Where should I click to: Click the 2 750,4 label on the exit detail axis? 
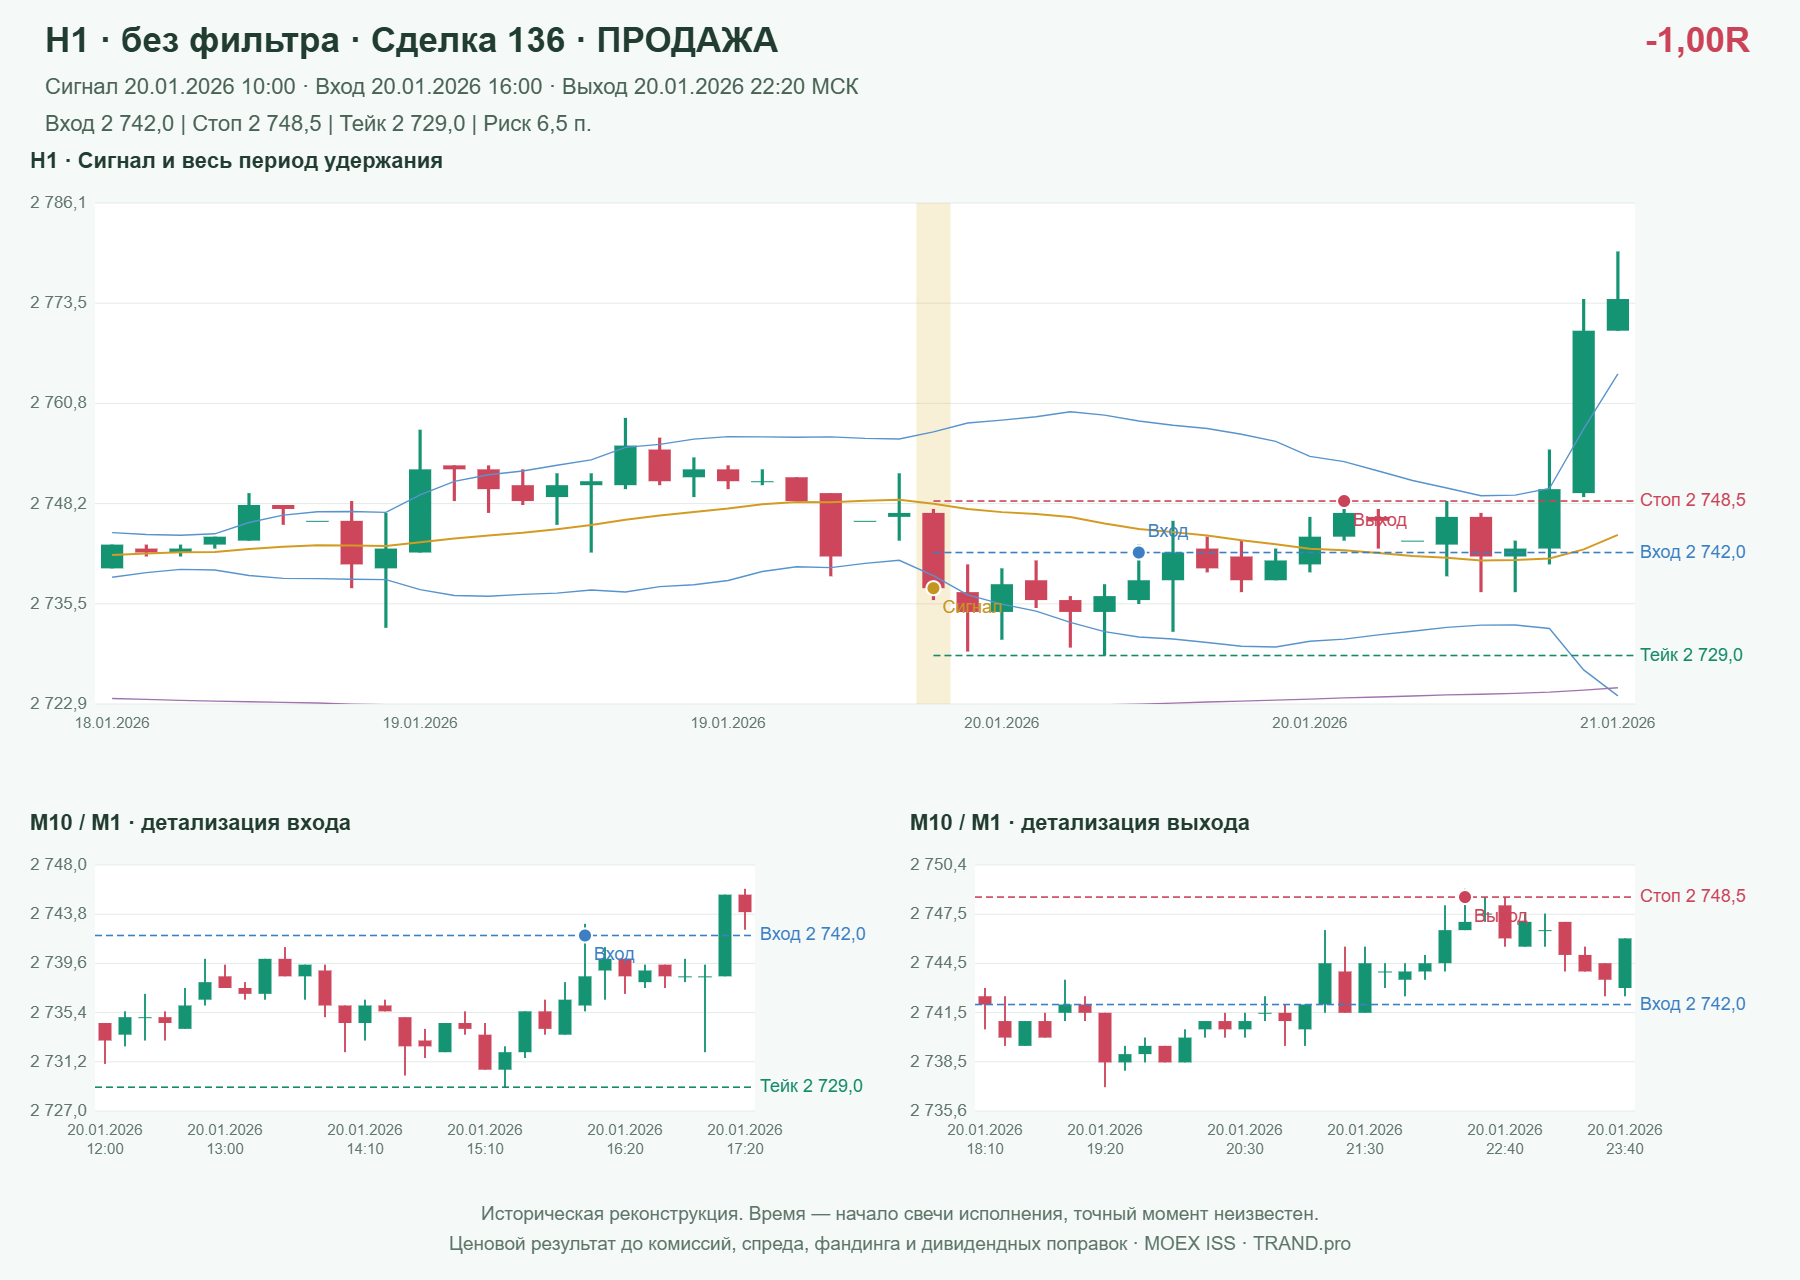pos(938,865)
